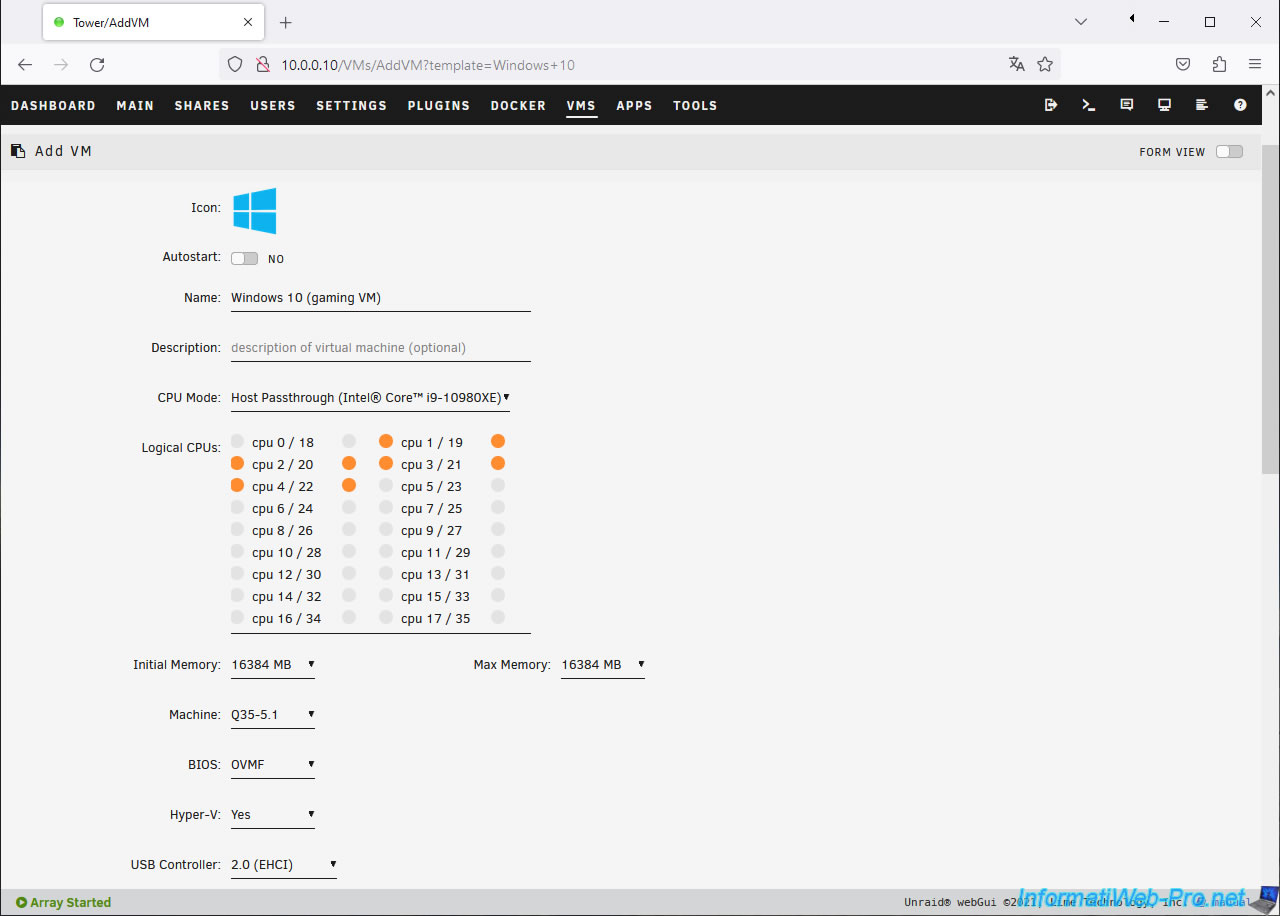The height and width of the screenshot is (916, 1280).
Task: Click the 'Logical CPUs:' label
Action: point(181,447)
